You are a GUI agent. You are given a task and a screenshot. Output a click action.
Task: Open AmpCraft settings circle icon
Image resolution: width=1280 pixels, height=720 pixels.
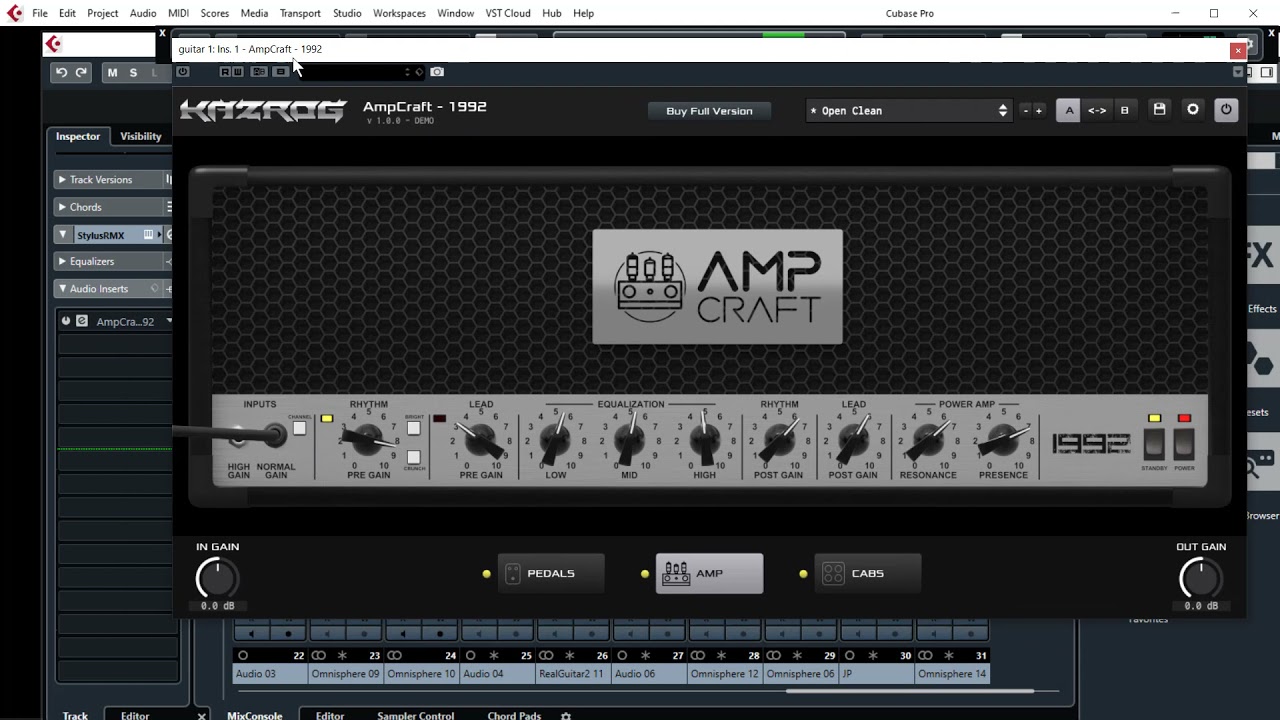[1192, 110]
